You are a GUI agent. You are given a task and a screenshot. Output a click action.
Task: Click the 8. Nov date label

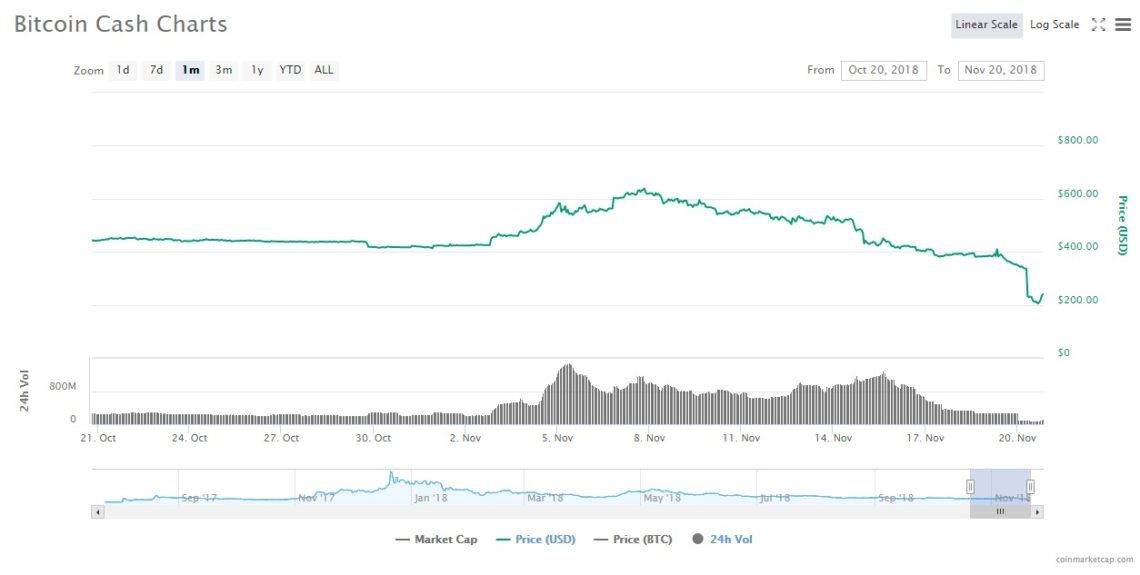tap(647, 438)
